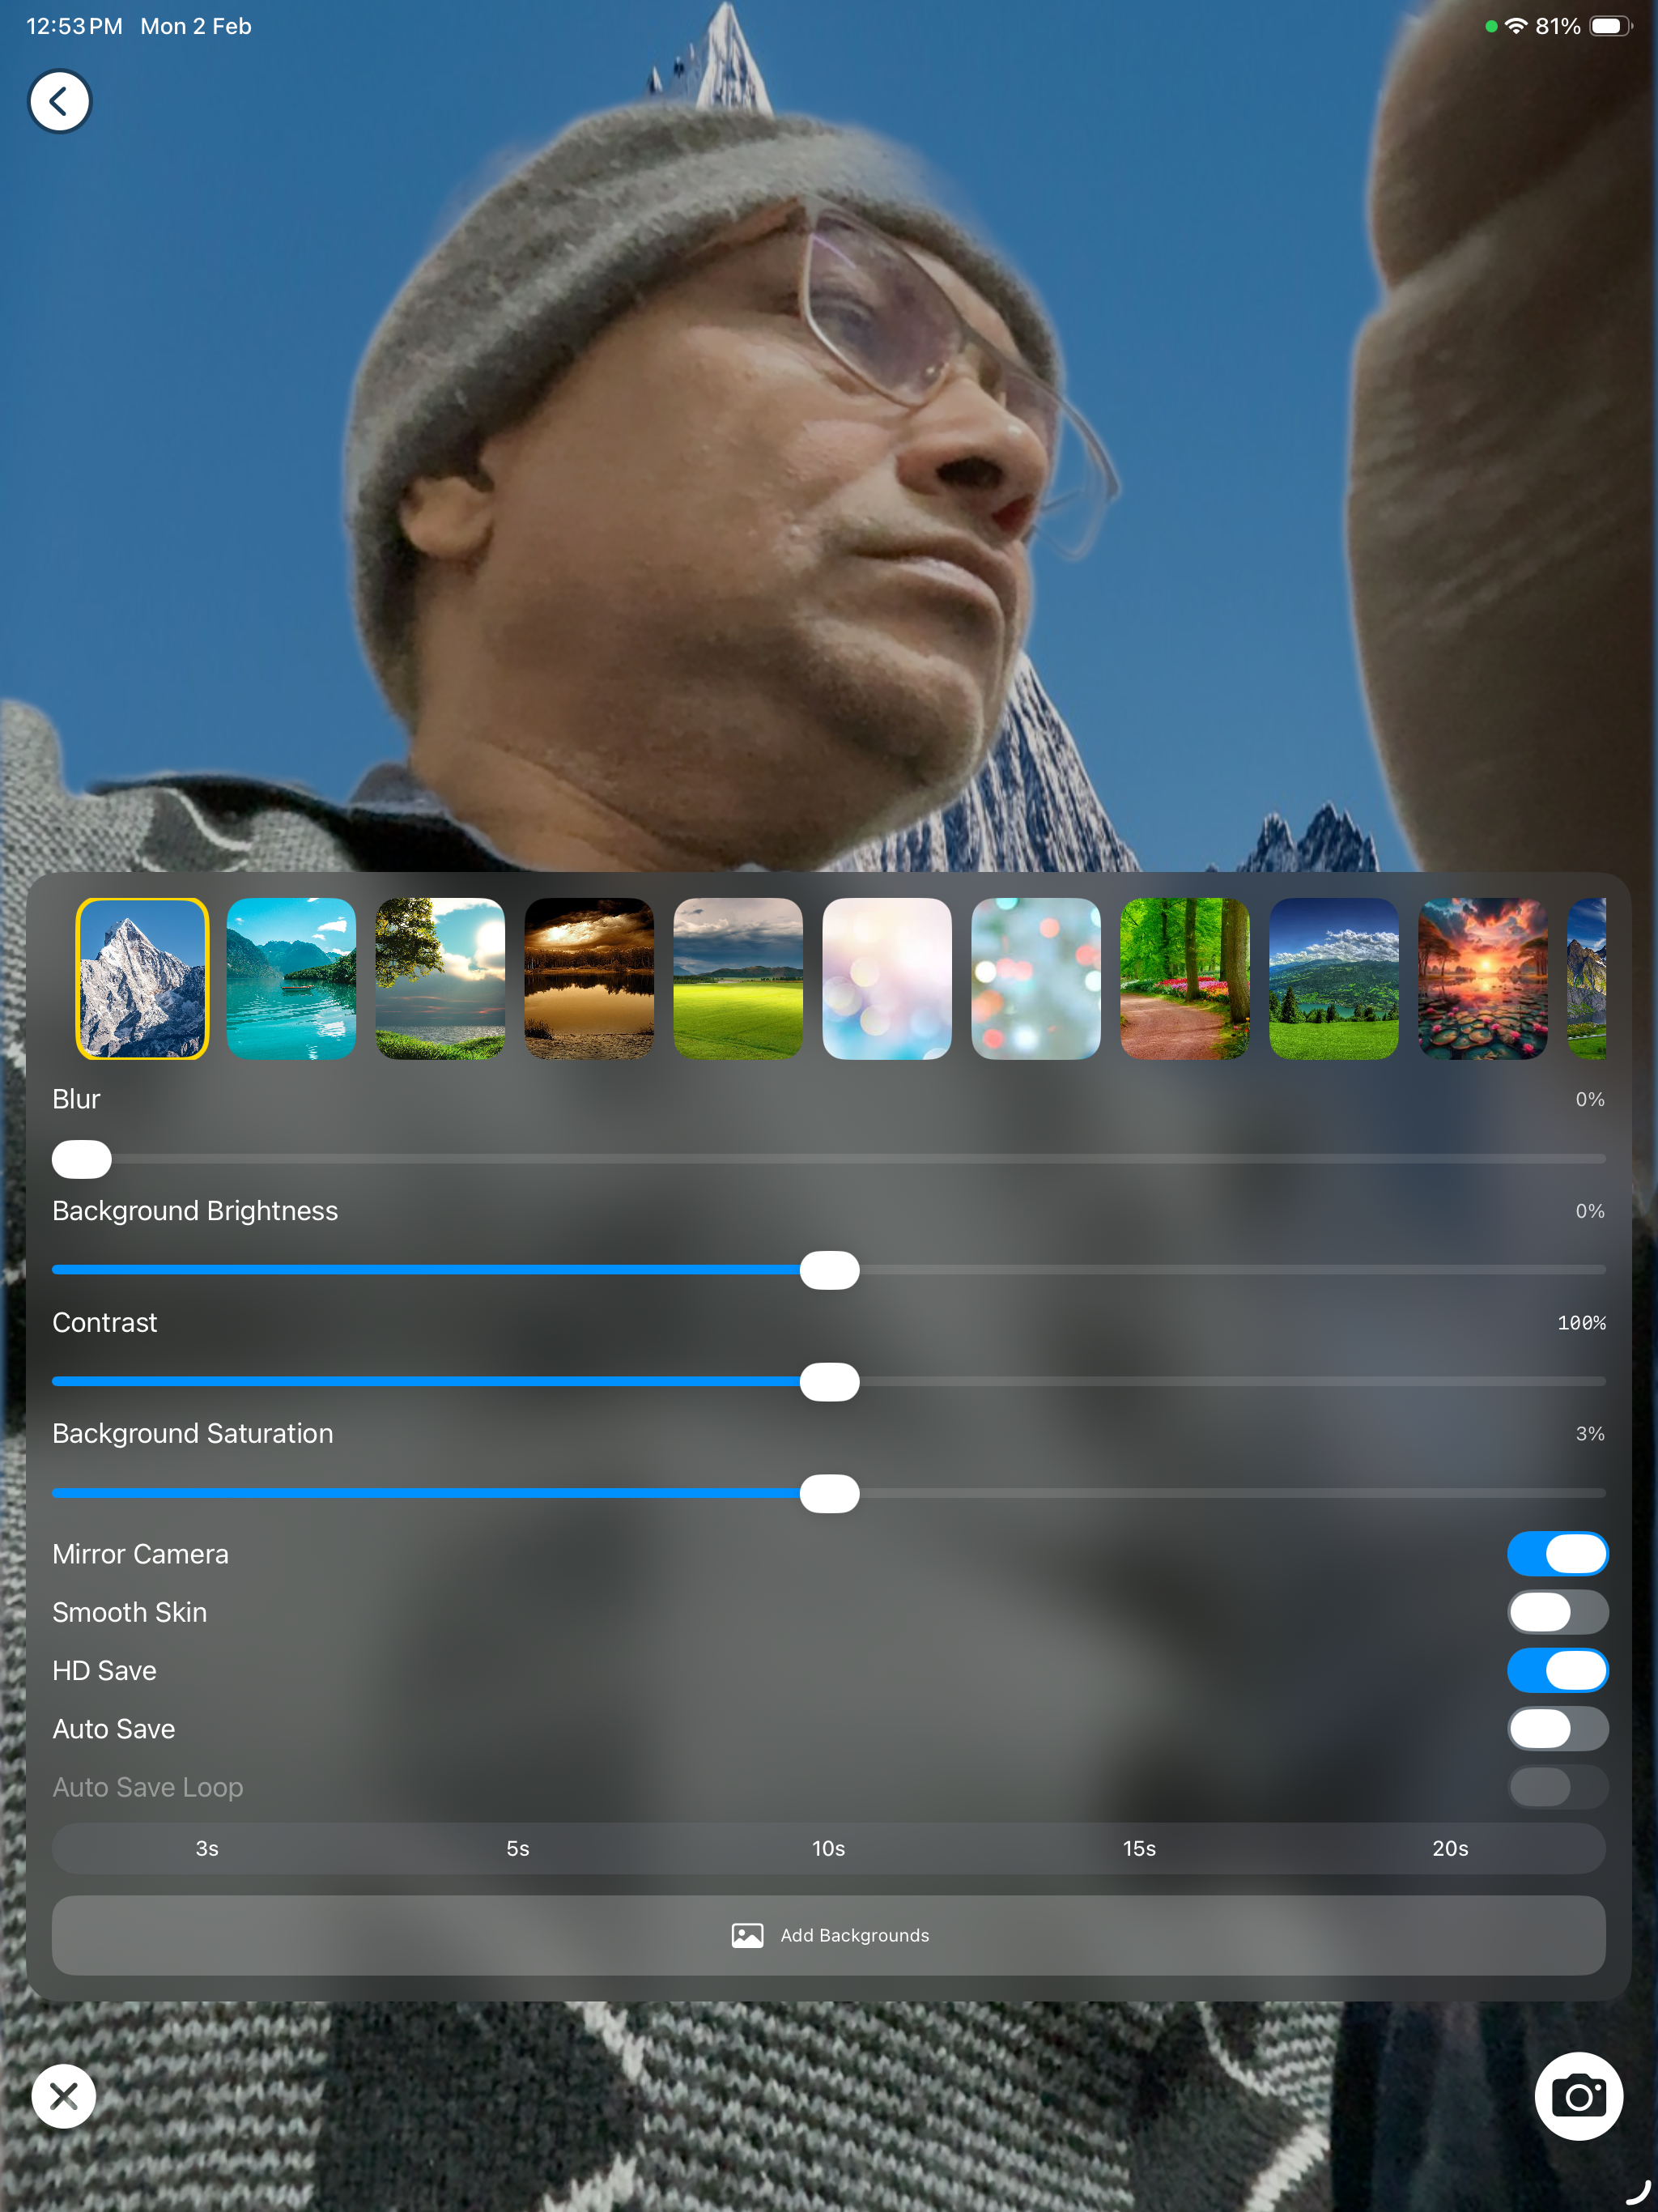Pick the soft pastel bokeh background

pyautogui.click(x=887, y=978)
